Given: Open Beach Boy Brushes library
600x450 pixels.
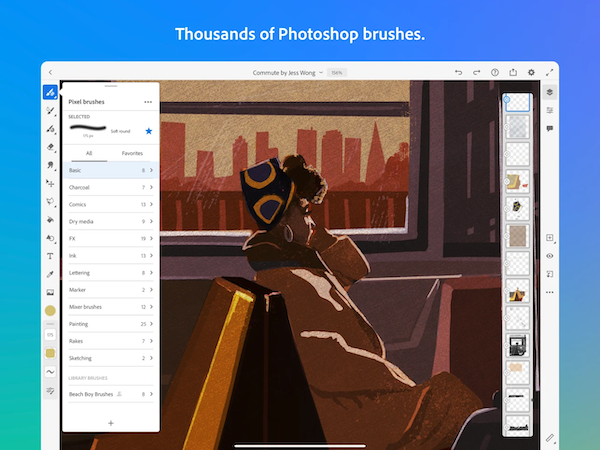Looking at the screenshot, I should (x=111, y=394).
